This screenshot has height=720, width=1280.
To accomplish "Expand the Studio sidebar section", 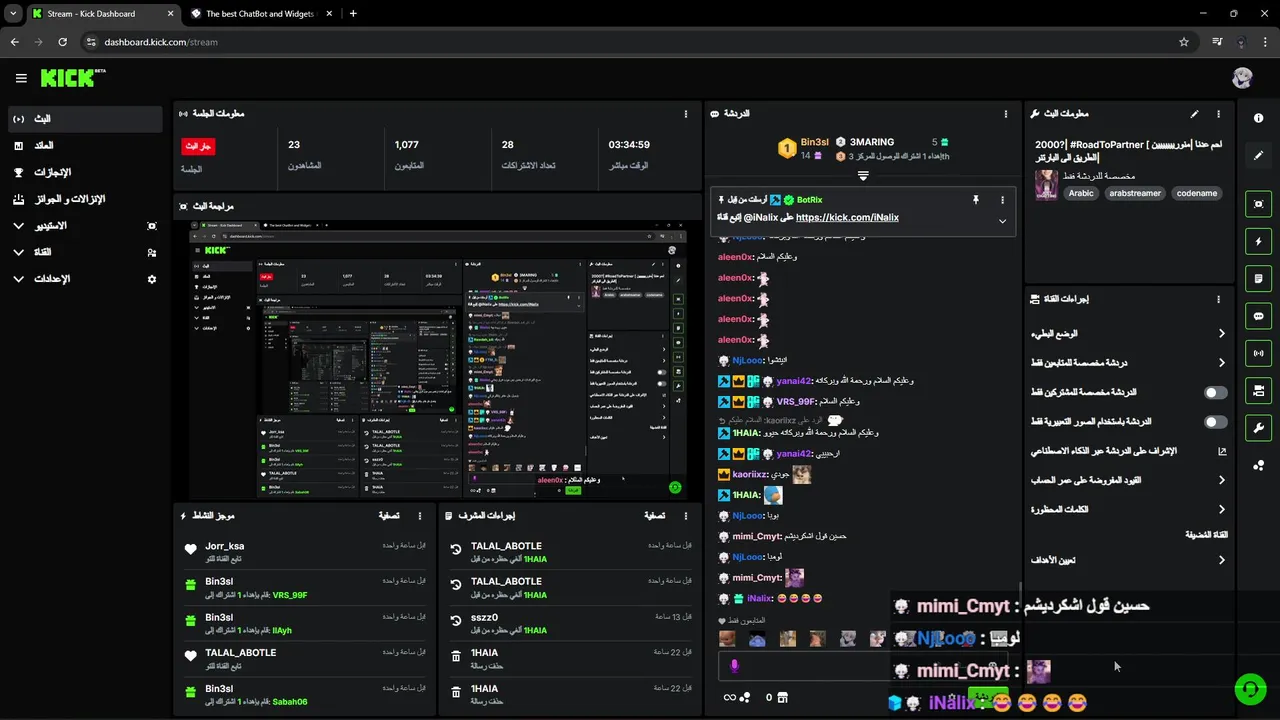I will [x=19, y=226].
